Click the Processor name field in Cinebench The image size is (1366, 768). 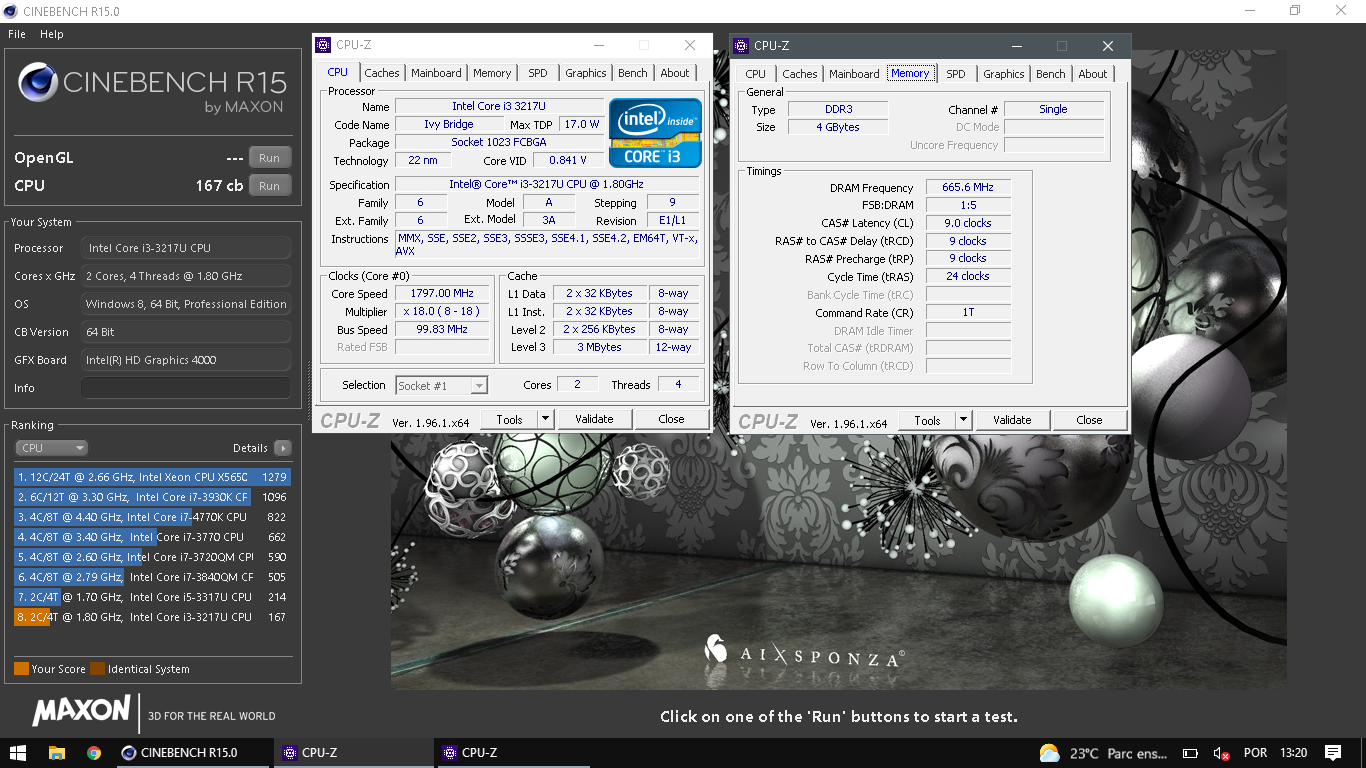tap(186, 248)
